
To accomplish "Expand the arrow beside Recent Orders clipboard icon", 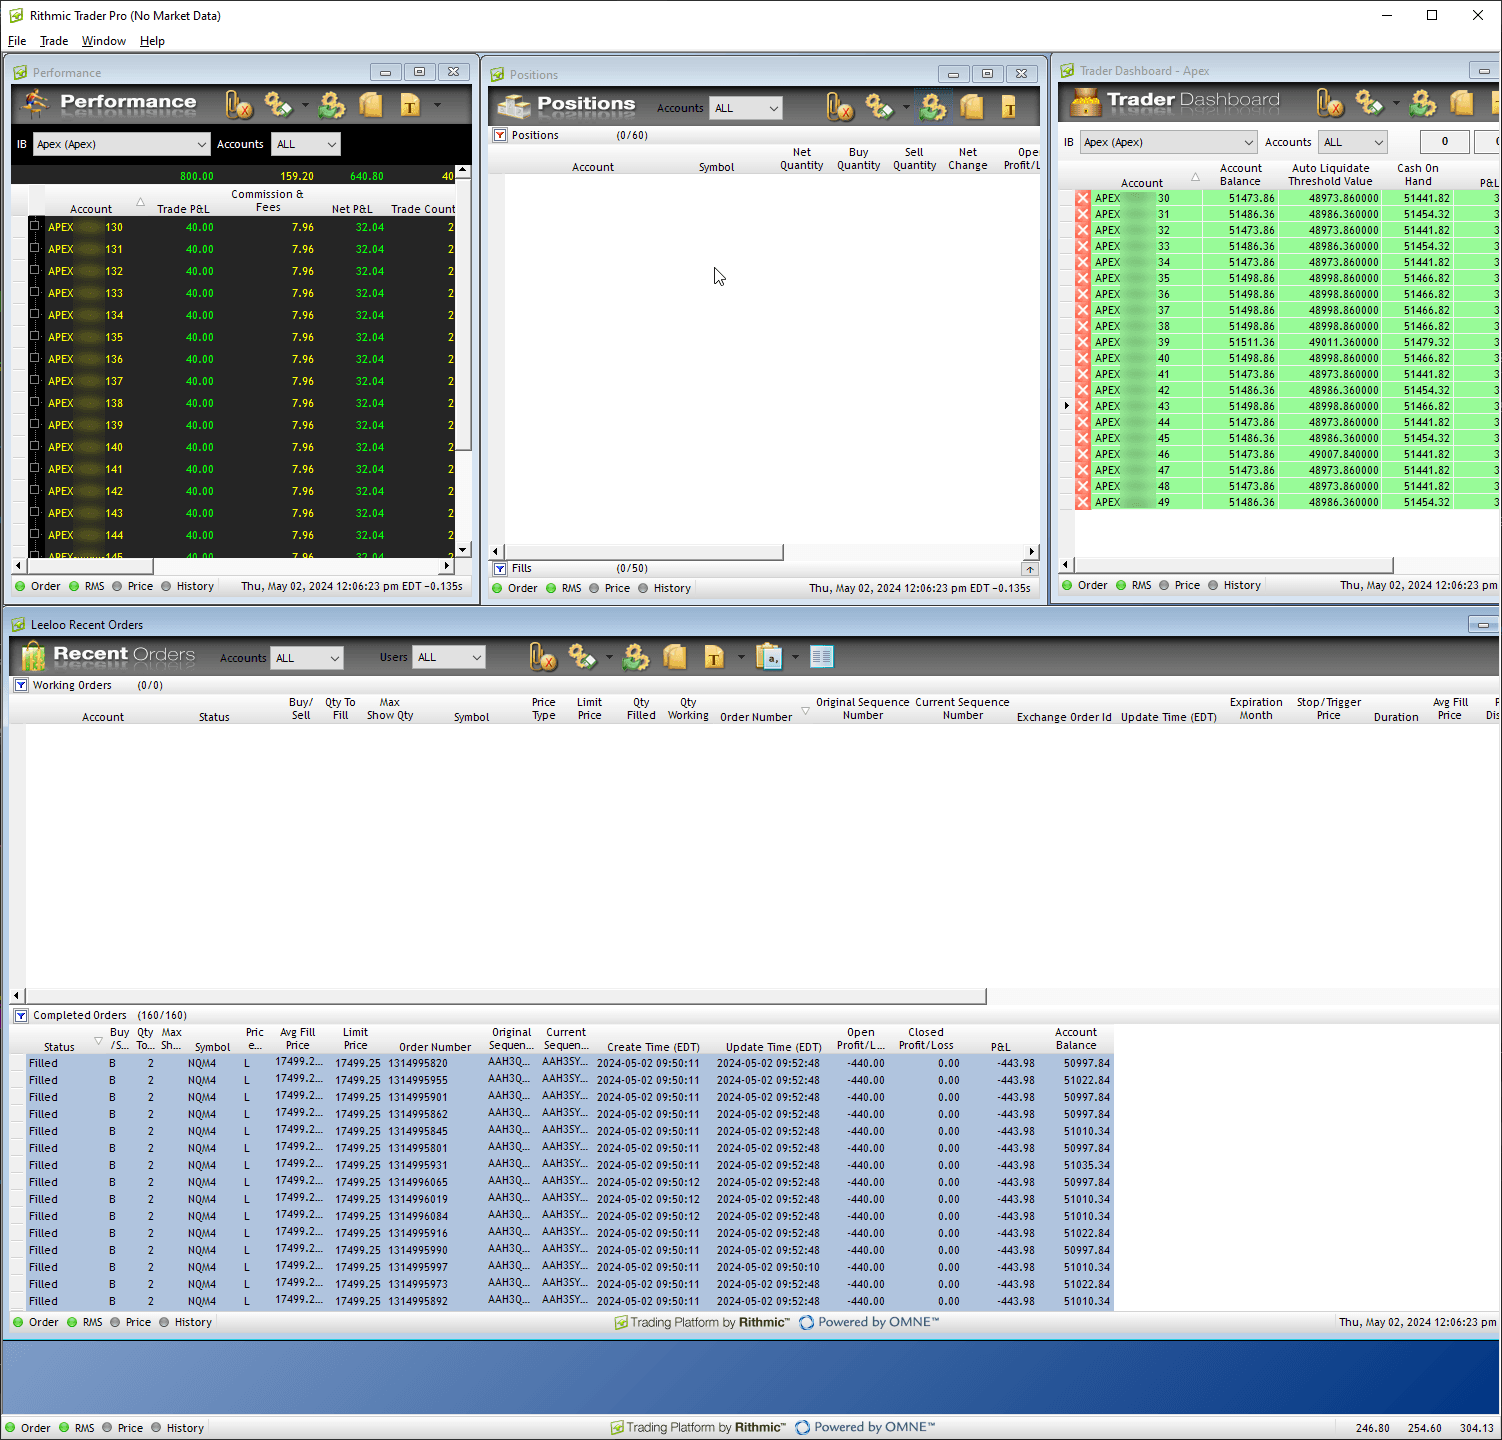I will pyautogui.click(x=795, y=657).
